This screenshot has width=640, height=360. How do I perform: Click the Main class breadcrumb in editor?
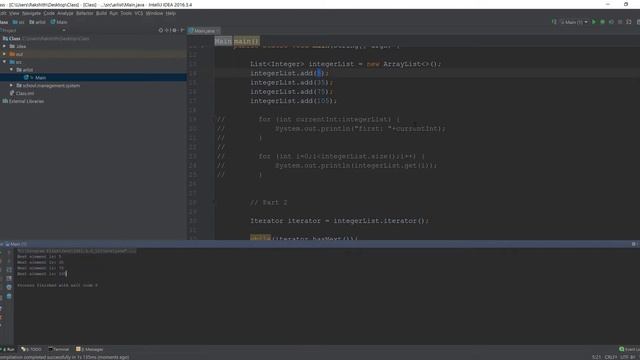[x=223, y=41]
